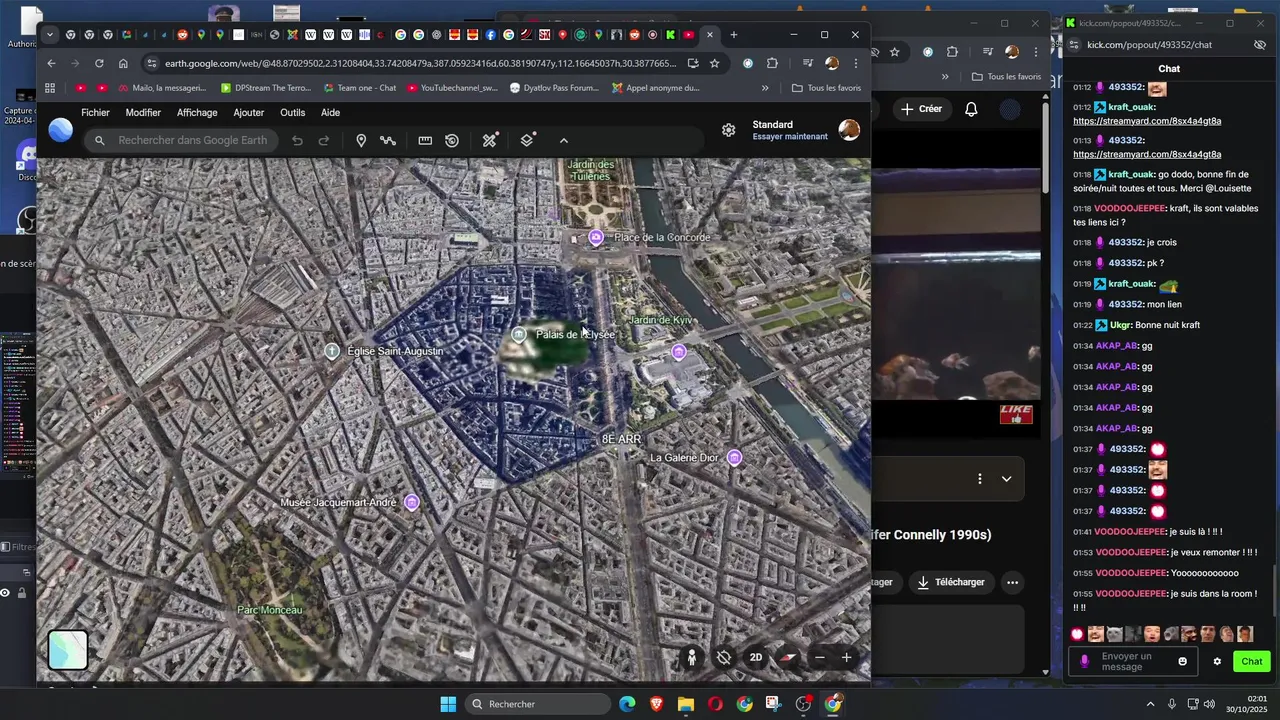This screenshot has width=1280, height=720.
Task: Open the emoji picker in Kick chat
Action: pos(1183,661)
